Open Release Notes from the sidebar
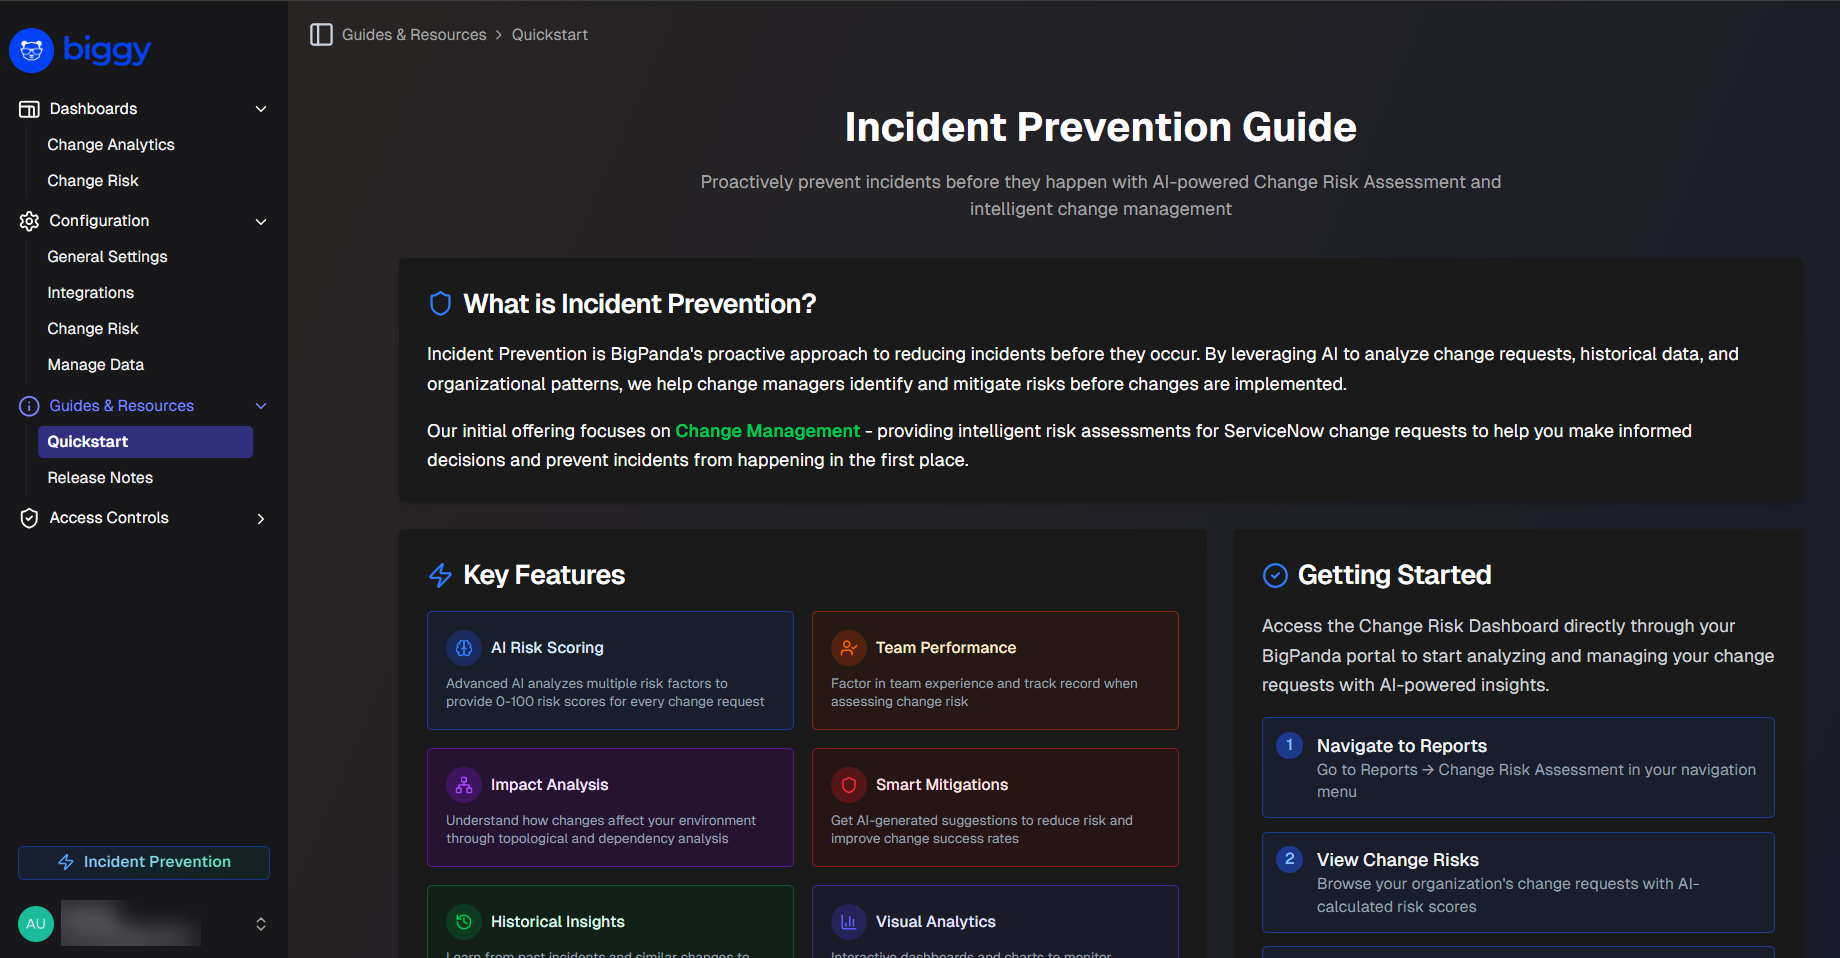Screen dimensions: 1840x958 click(x=99, y=477)
